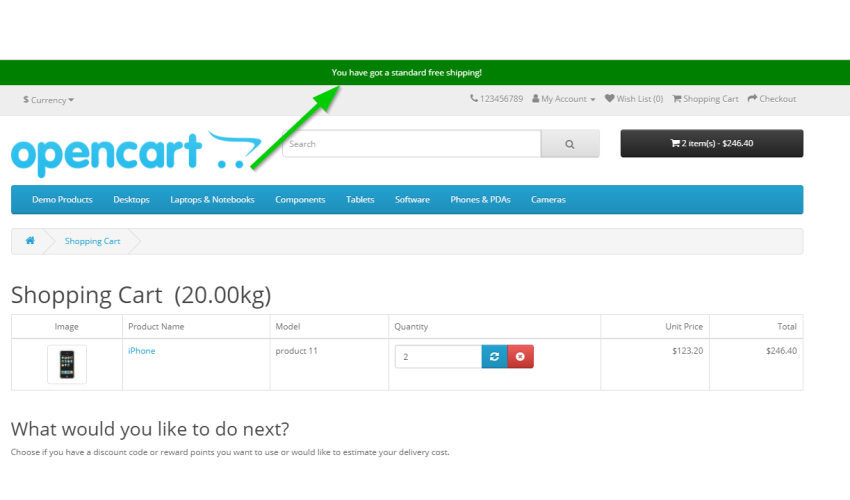
Task: Click Shopping Cart breadcrumb link
Action: [x=93, y=241]
